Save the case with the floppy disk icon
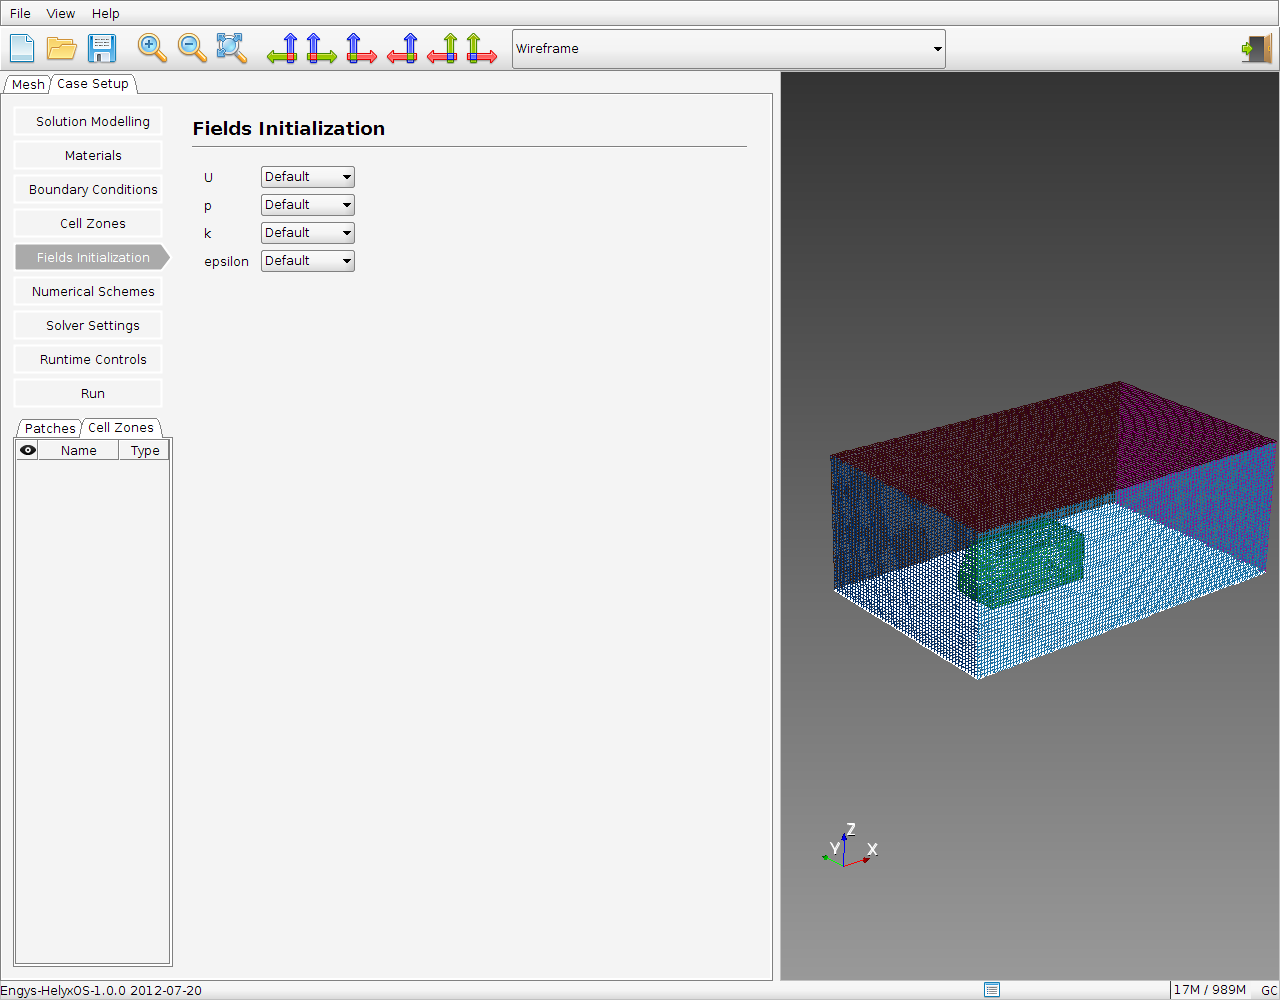The width and height of the screenshot is (1280, 1000). 102,48
